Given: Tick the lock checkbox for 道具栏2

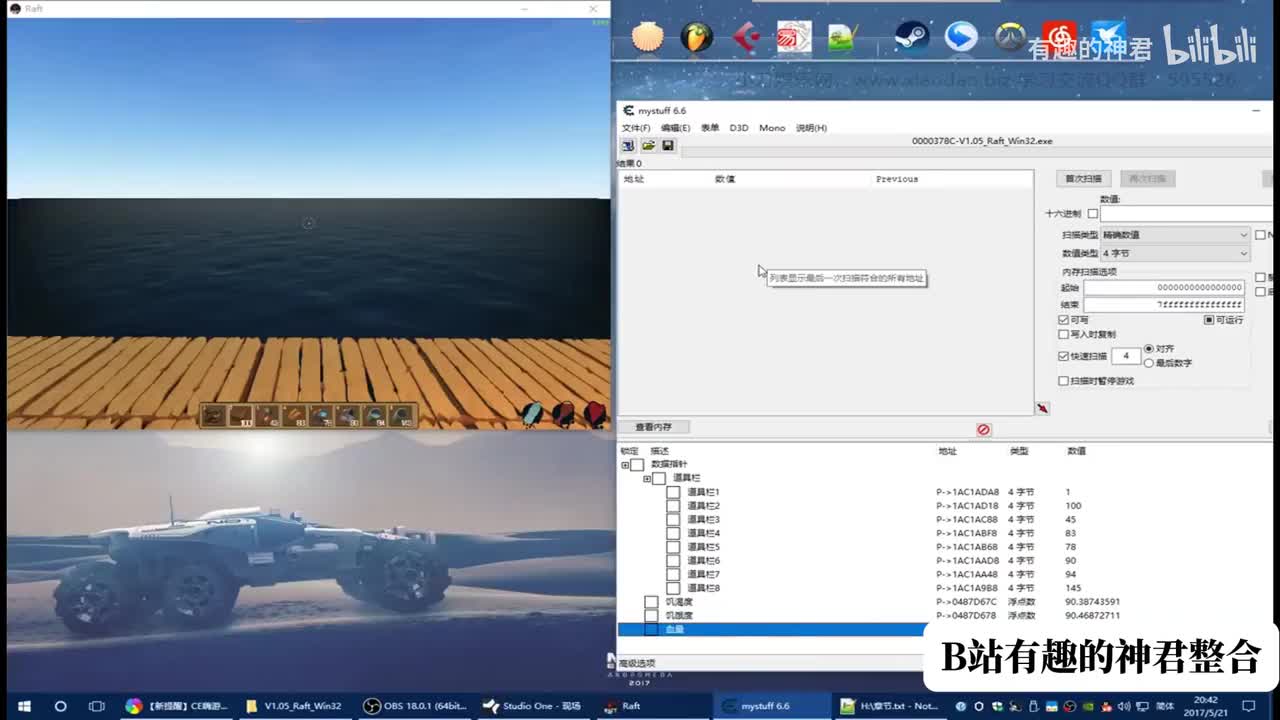Looking at the screenshot, I should (x=673, y=506).
